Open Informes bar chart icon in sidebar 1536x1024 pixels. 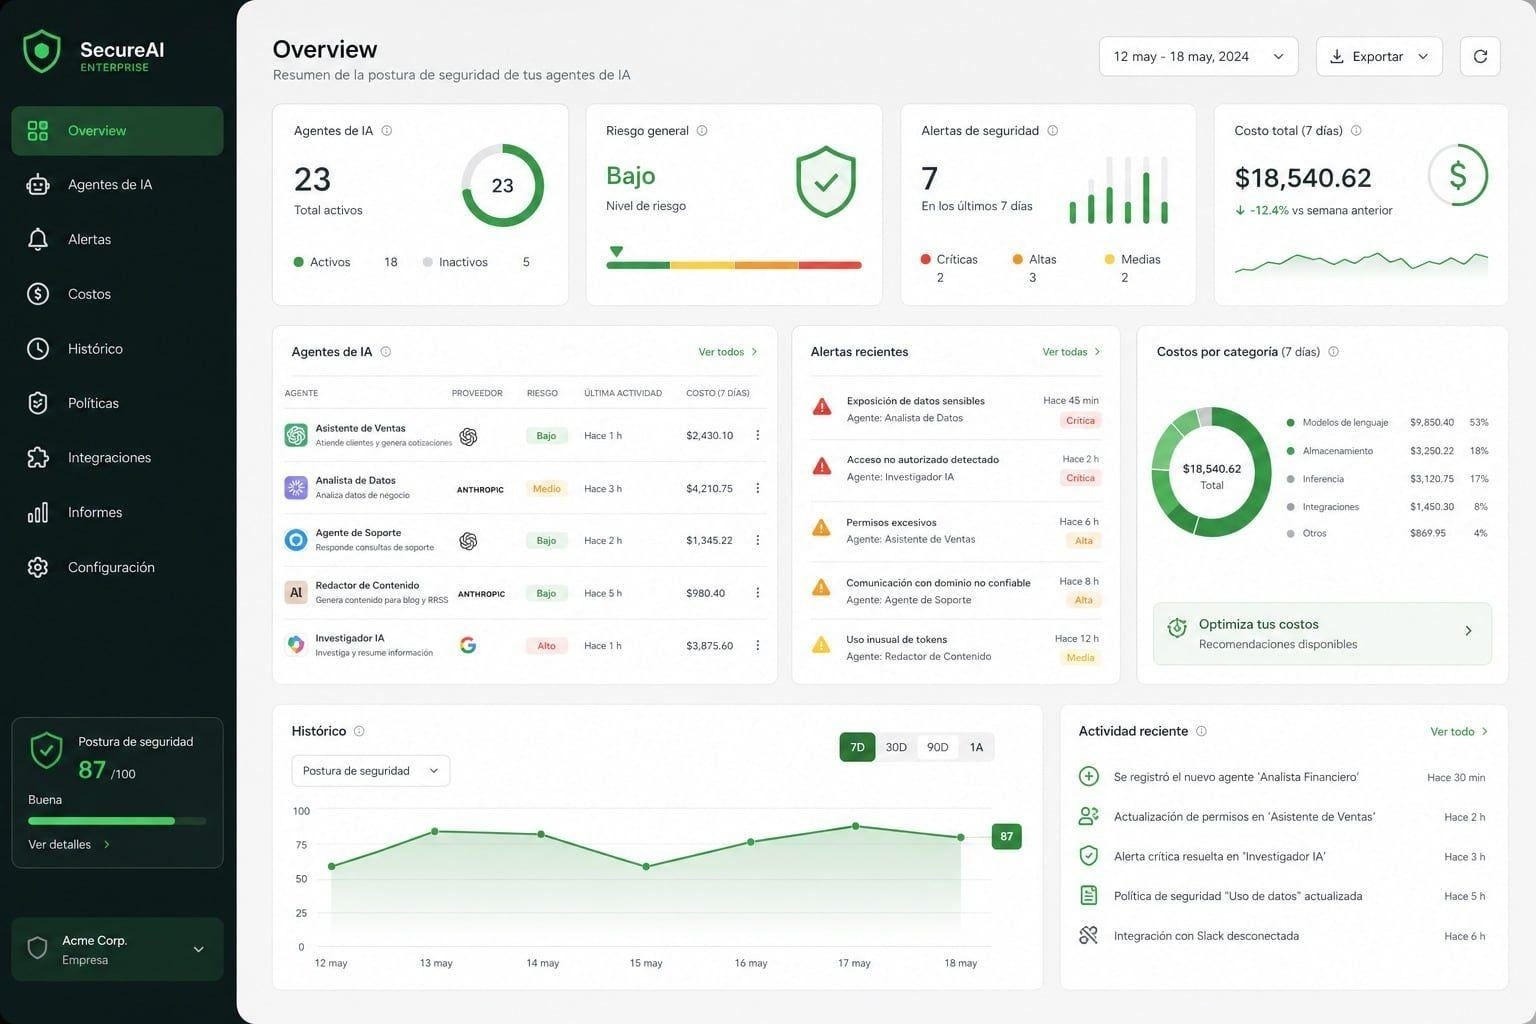[38, 512]
